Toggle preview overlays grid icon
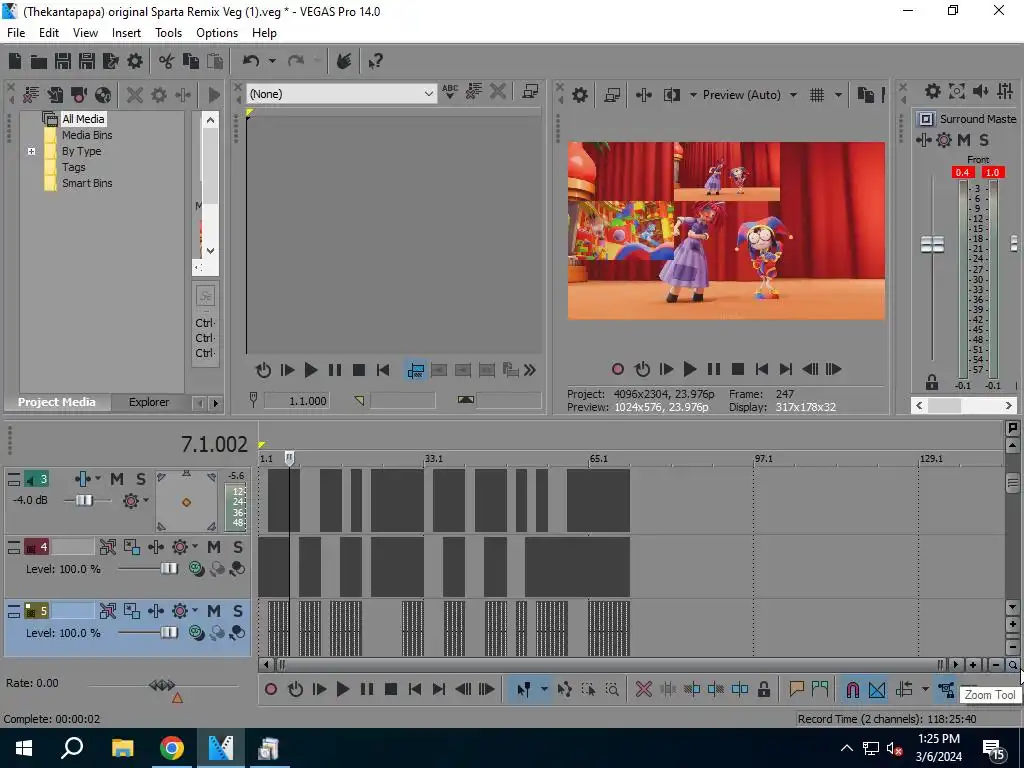This screenshot has height=768, width=1024. (816, 95)
